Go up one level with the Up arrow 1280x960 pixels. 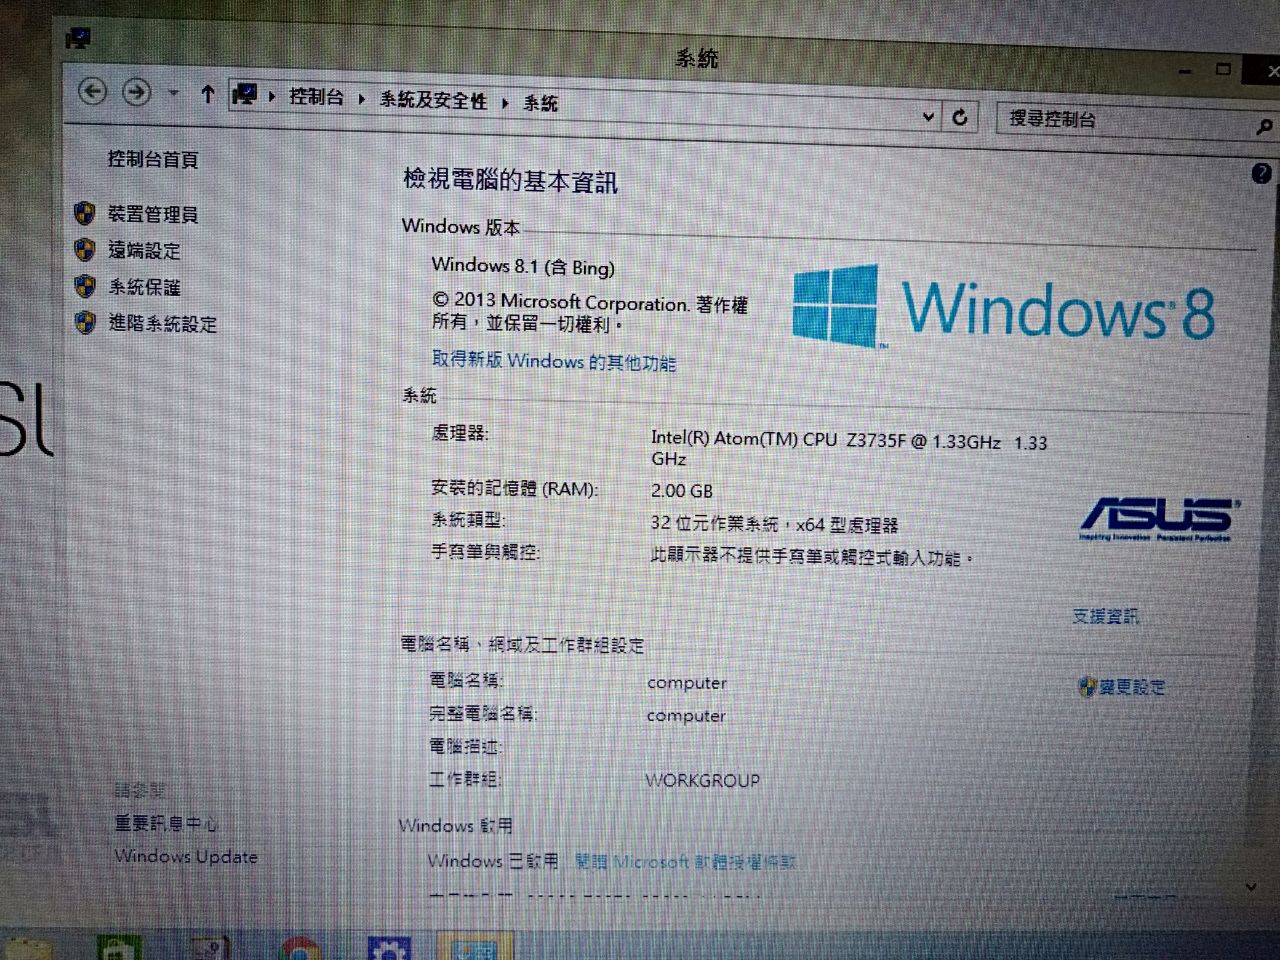tap(208, 95)
